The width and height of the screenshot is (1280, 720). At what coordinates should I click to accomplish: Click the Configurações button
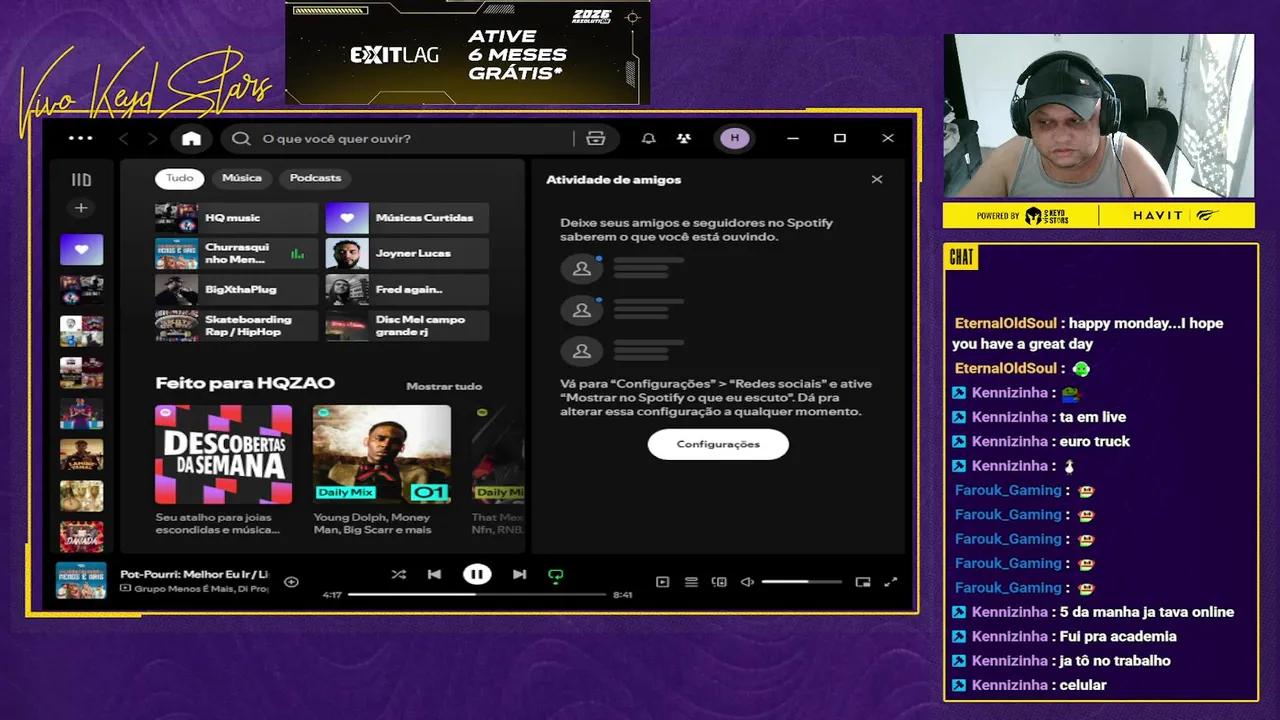[718, 444]
